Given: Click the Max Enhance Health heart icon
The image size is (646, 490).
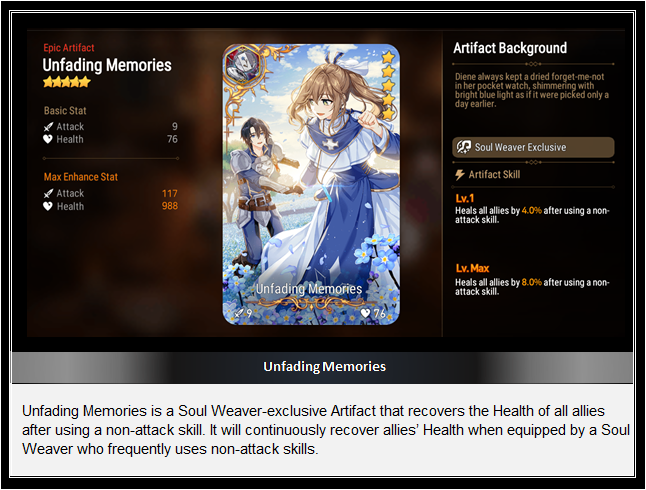Looking at the screenshot, I should [48, 206].
